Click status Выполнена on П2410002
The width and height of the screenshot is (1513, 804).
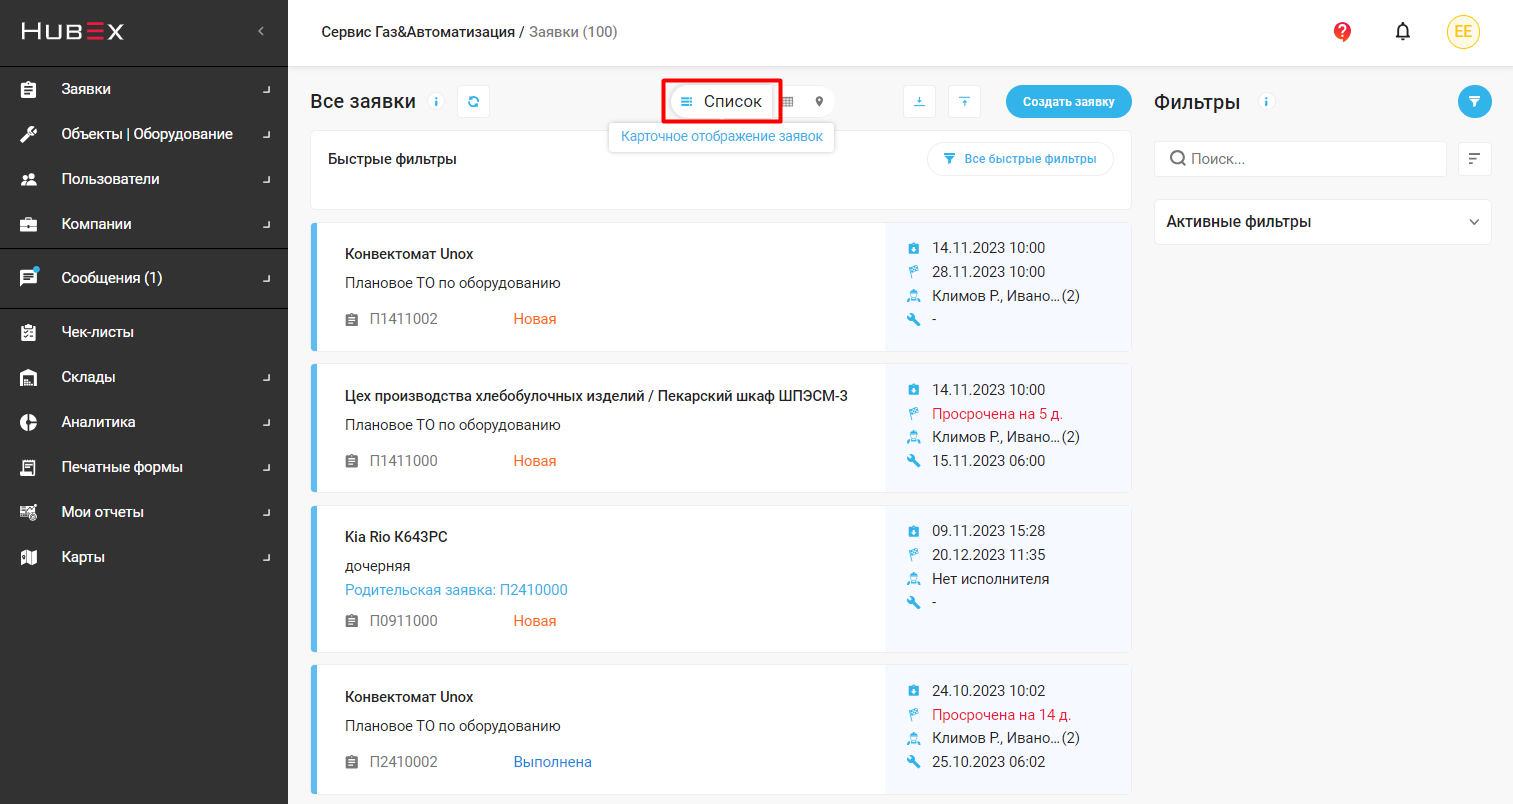552,762
